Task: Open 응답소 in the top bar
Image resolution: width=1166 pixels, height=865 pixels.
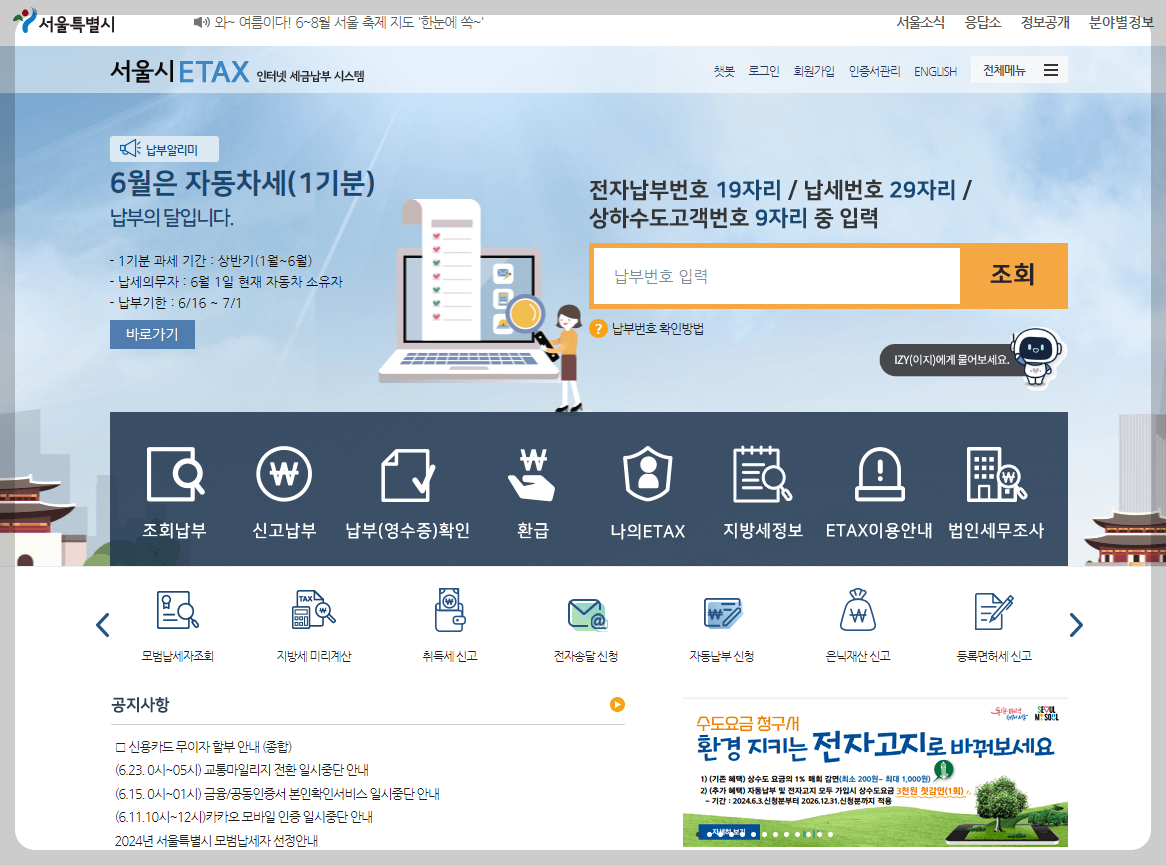Action: click(x=982, y=22)
